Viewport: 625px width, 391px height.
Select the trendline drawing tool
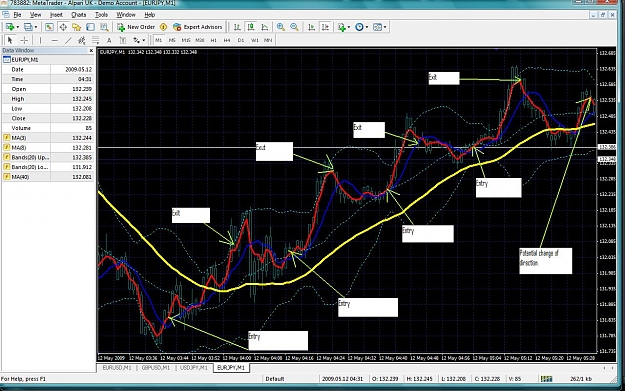69,40
